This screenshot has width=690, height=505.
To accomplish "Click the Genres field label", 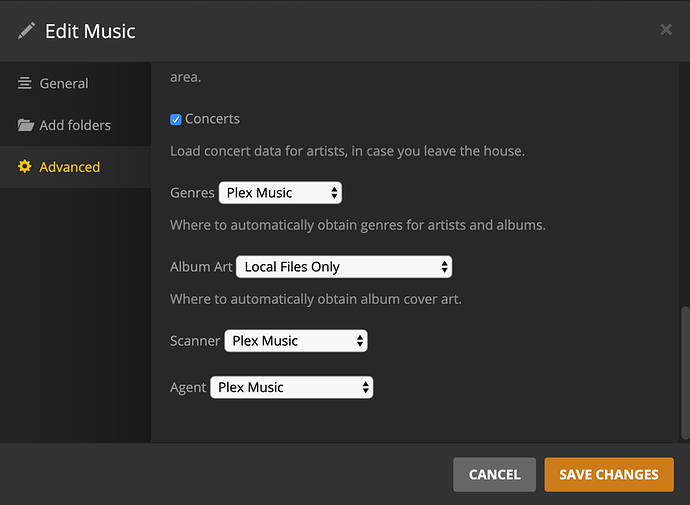I will pyautogui.click(x=192, y=193).
